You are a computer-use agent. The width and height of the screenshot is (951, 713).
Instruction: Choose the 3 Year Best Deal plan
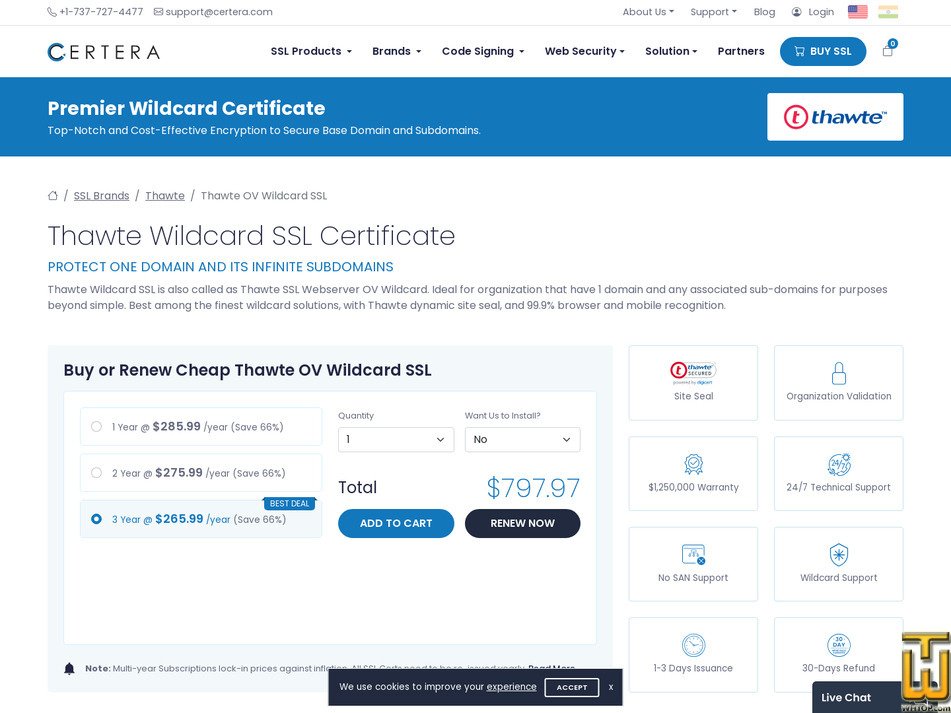96,518
